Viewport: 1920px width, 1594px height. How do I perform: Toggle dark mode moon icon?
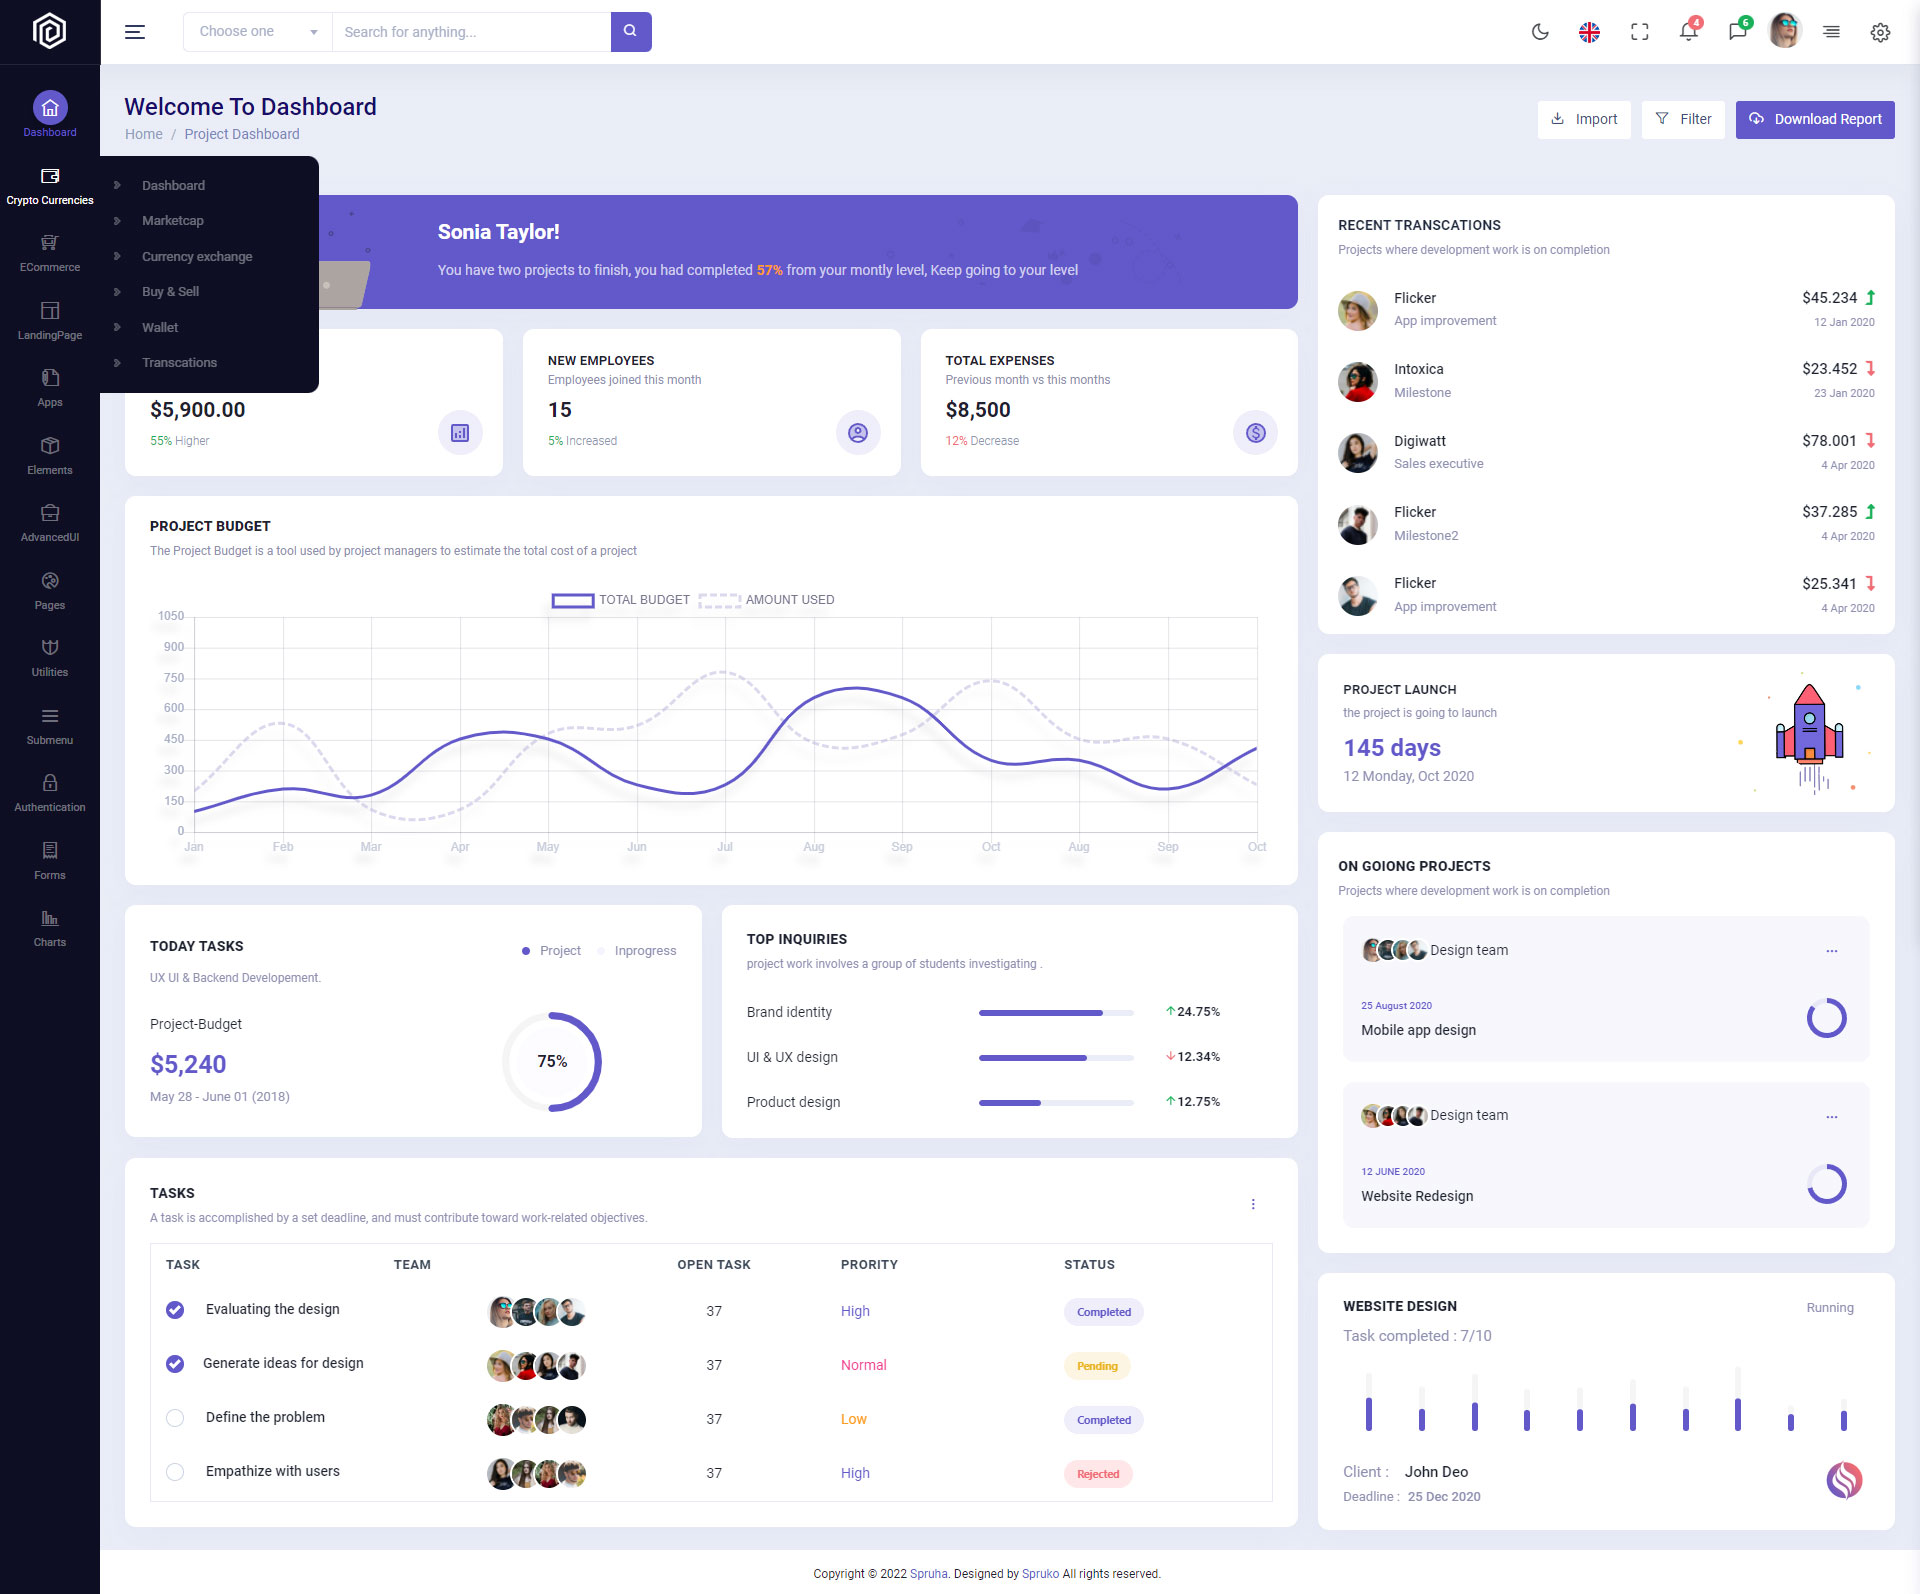[x=1540, y=32]
